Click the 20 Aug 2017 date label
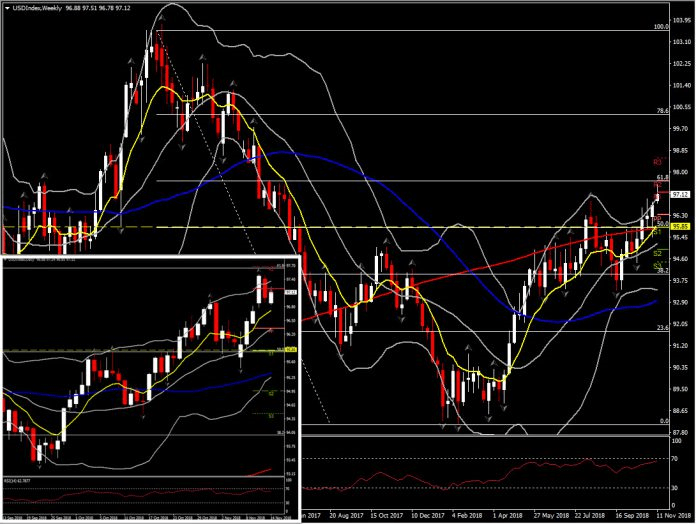Viewport: 696px width, 524px height. [346, 516]
